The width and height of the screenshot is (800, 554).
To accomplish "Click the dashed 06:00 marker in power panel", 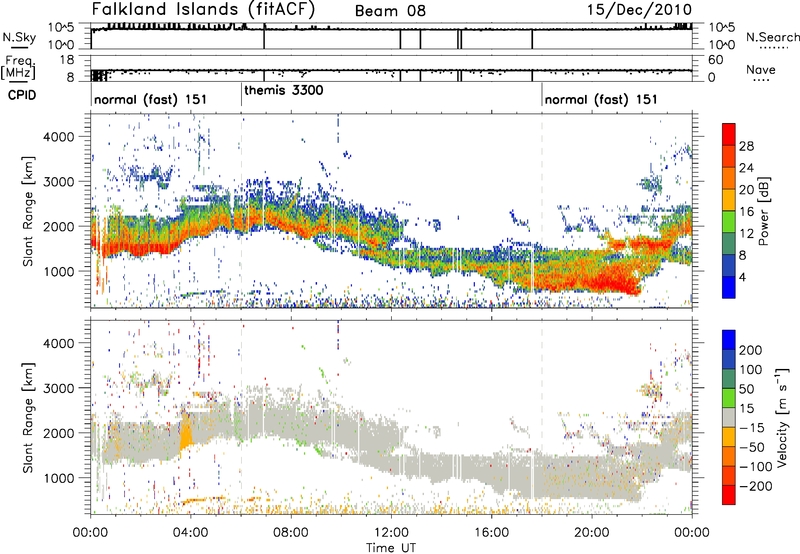I will (x=241, y=211).
